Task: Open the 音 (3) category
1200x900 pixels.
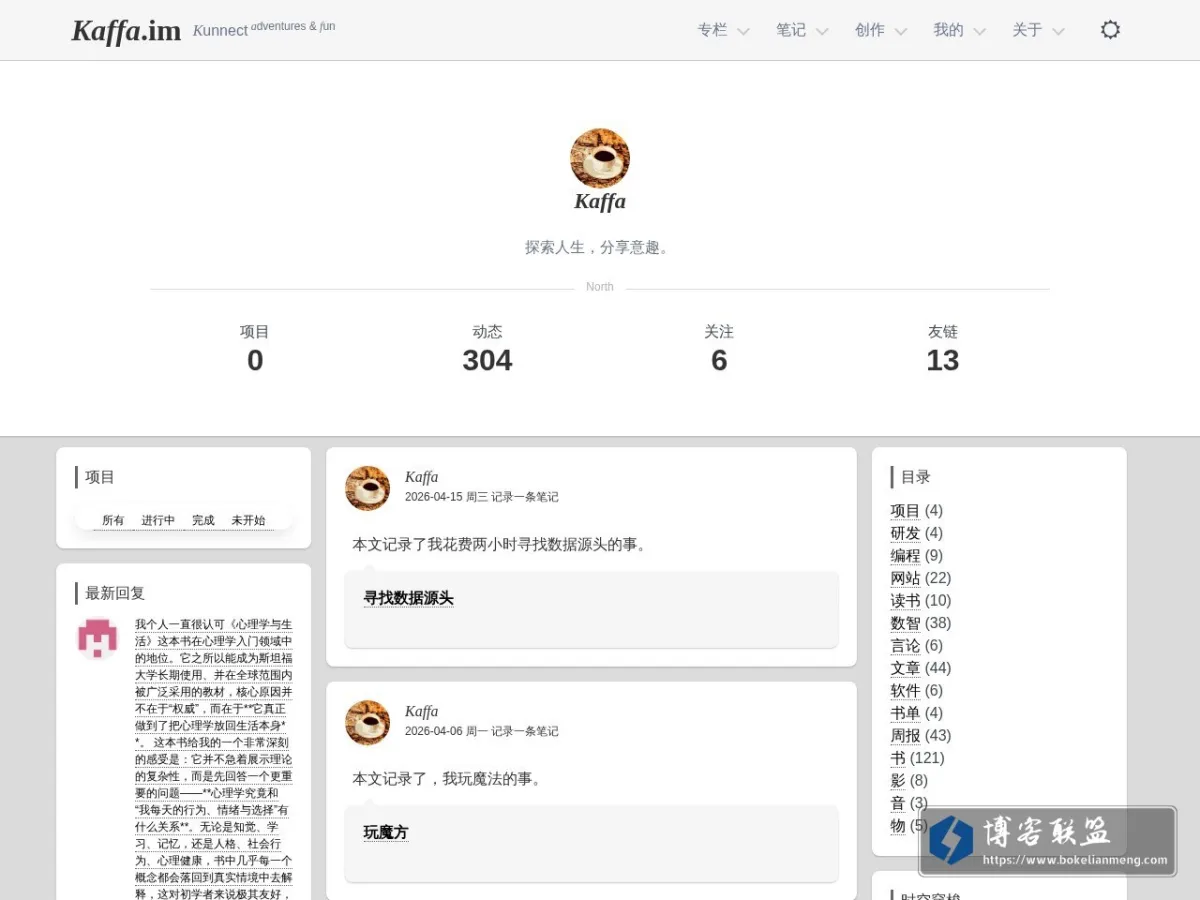Action: (898, 803)
